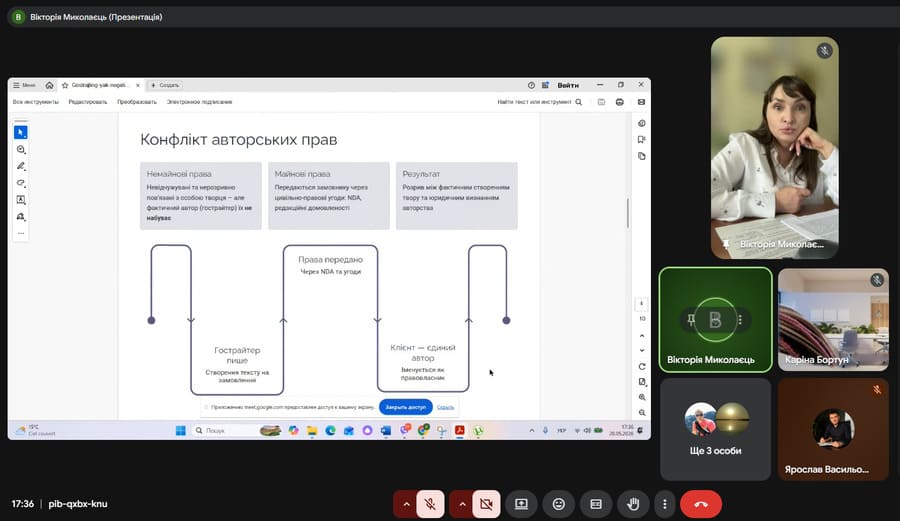
Task: Zoom in with right panel magnifier plus
Action: coord(642,397)
